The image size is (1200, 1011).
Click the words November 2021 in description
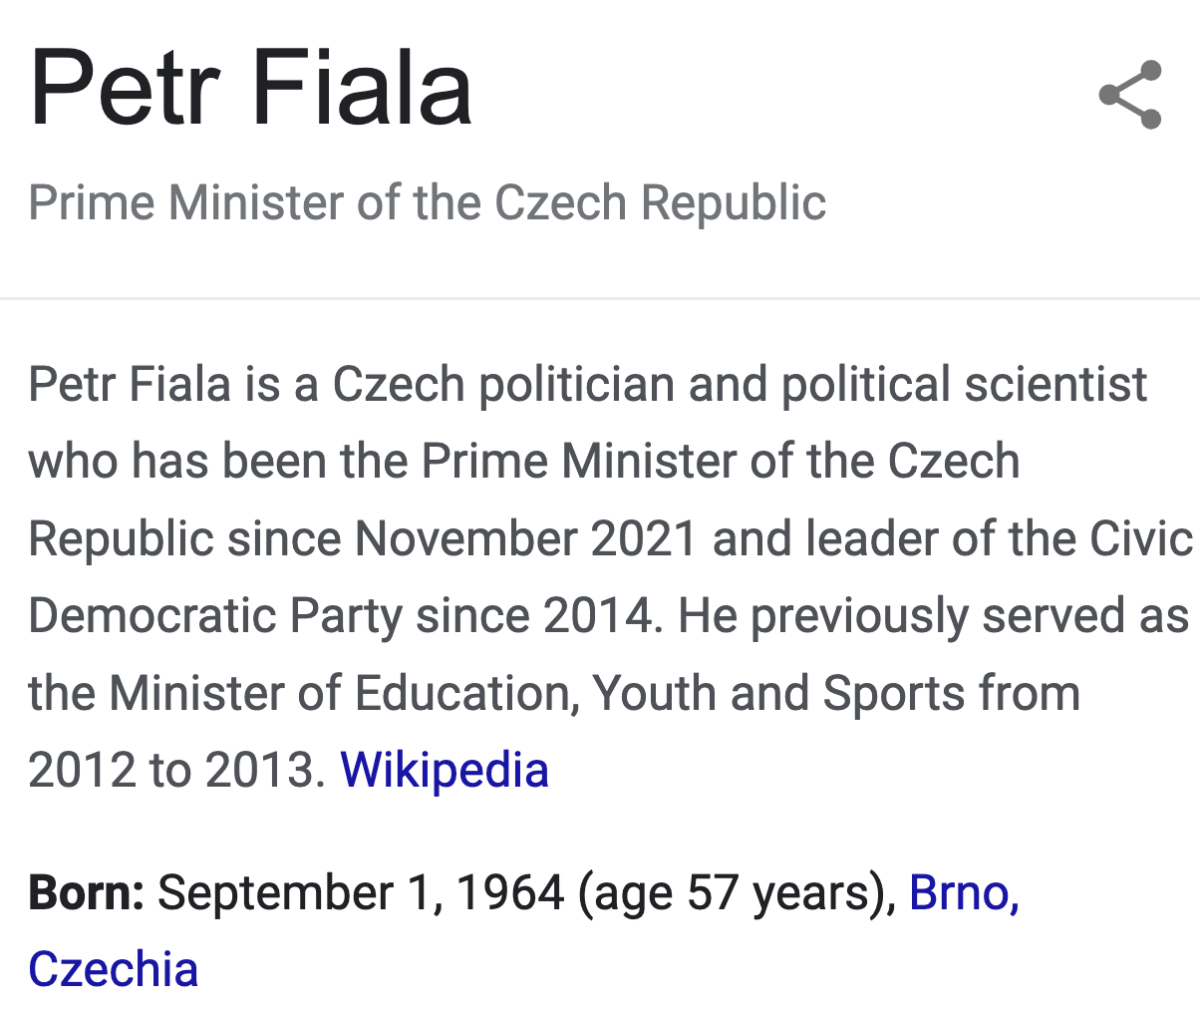525,539
